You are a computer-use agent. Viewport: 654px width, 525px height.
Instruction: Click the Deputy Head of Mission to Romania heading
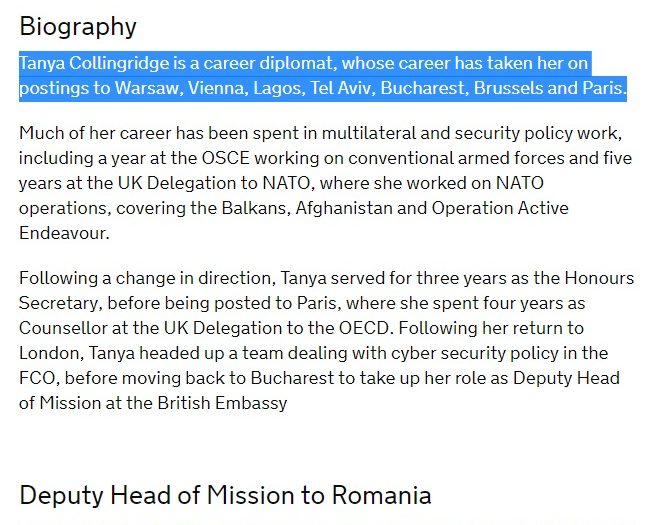point(225,495)
